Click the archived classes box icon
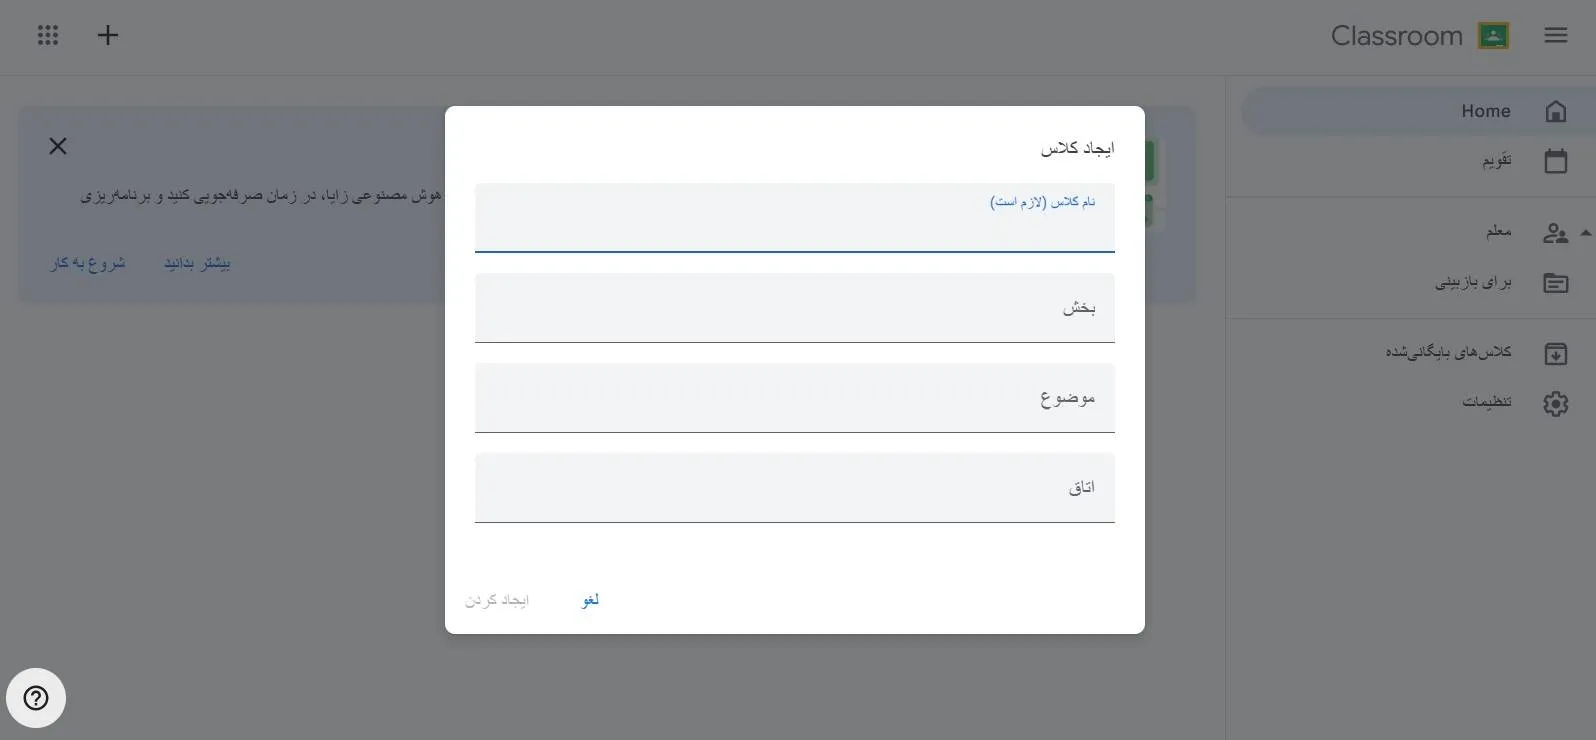This screenshot has height=740, width=1596. tap(1555, 353)
